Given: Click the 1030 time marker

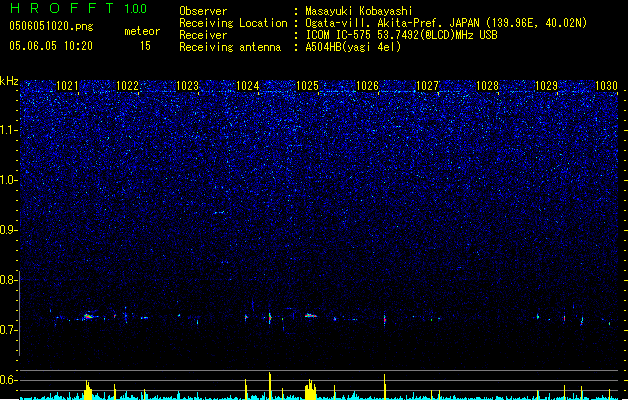Looking at the screenshot, I should coord(607,86).
